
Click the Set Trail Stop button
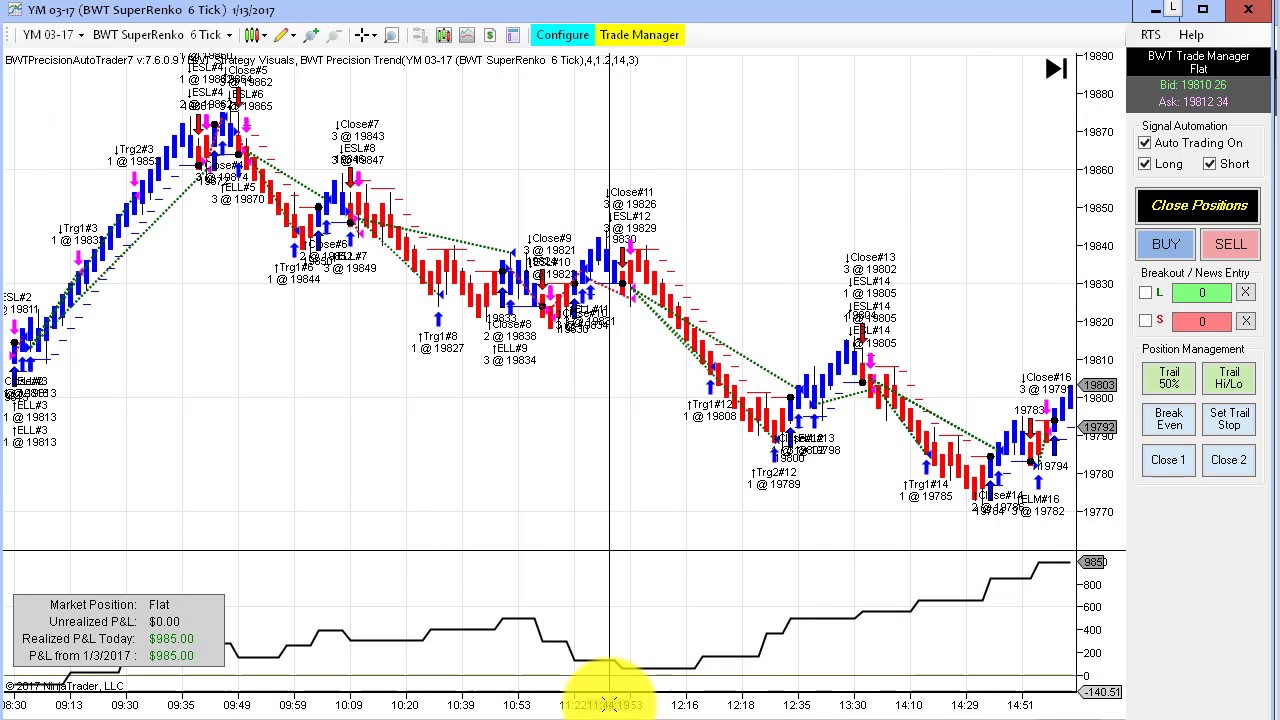1229,419
